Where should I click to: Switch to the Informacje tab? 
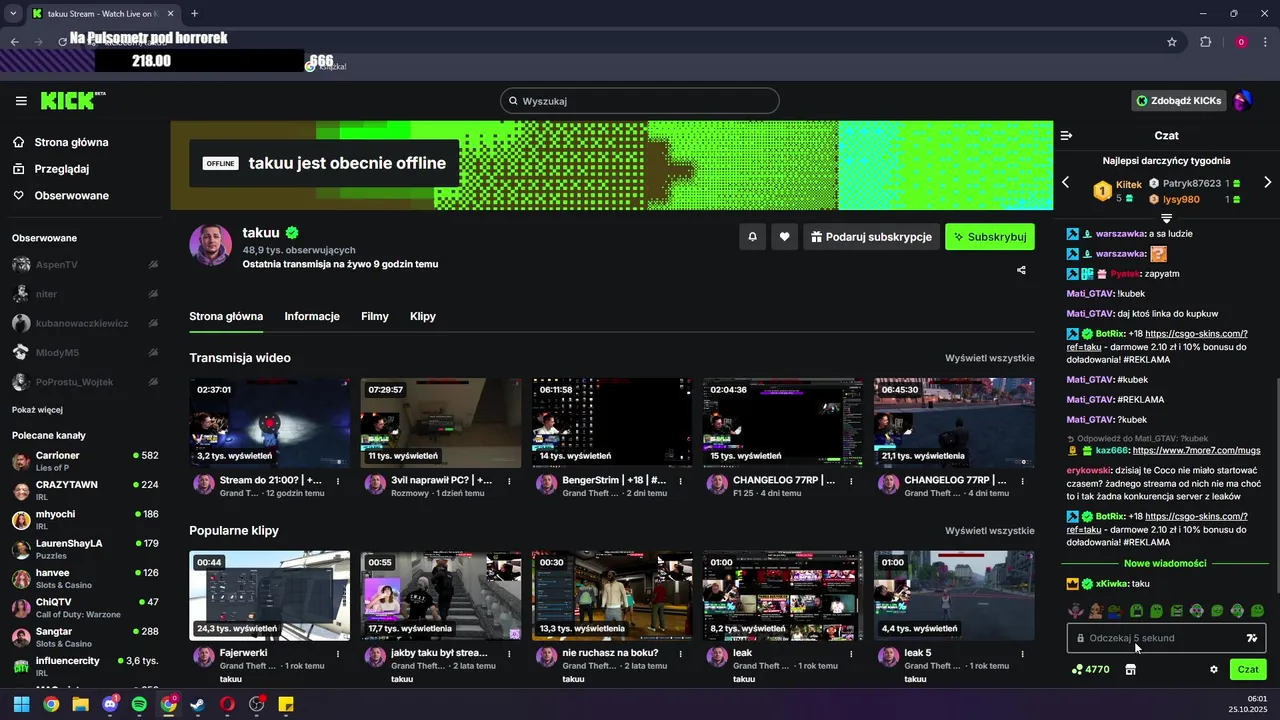point(312,316)
